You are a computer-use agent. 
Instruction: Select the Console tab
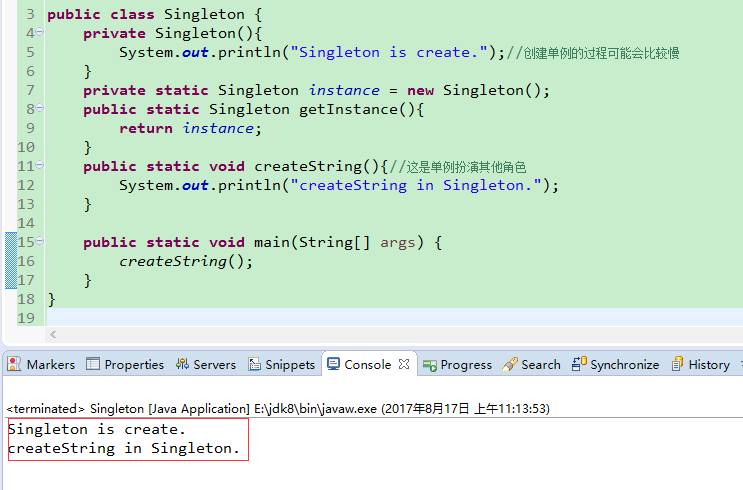368,364
